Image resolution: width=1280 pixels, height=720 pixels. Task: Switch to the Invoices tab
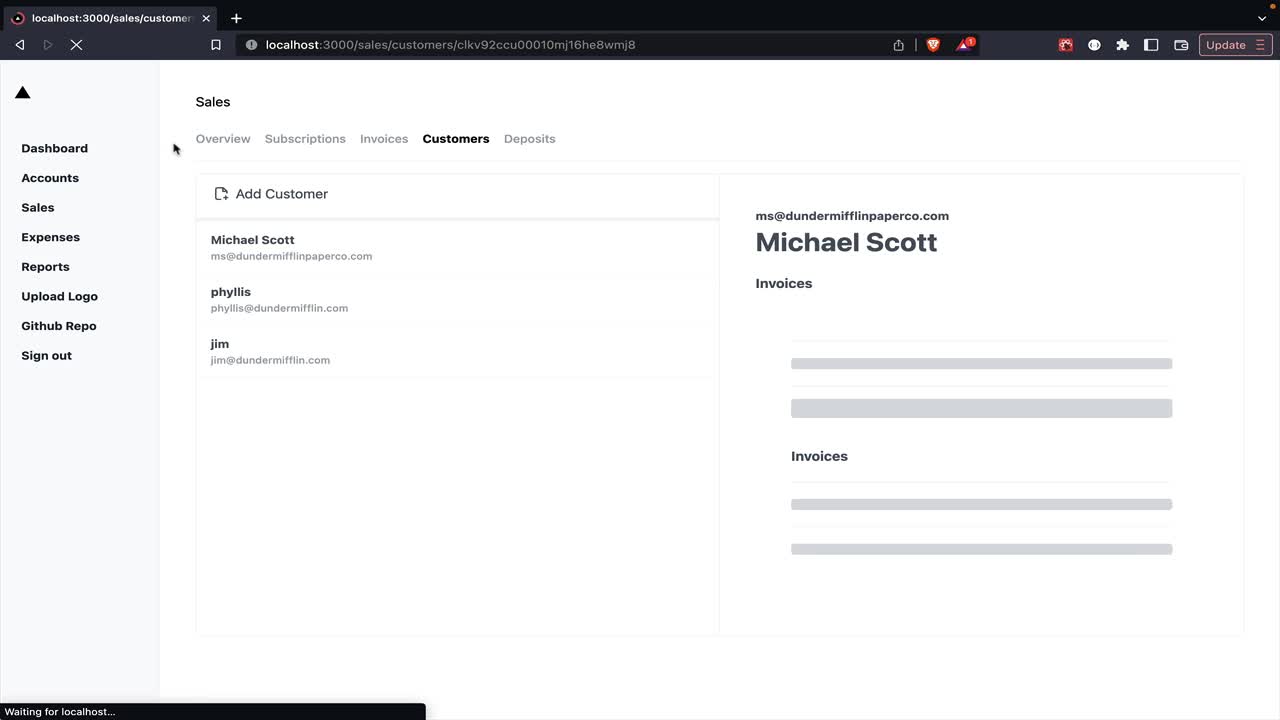pyautogui.click(x=384, y=139)
